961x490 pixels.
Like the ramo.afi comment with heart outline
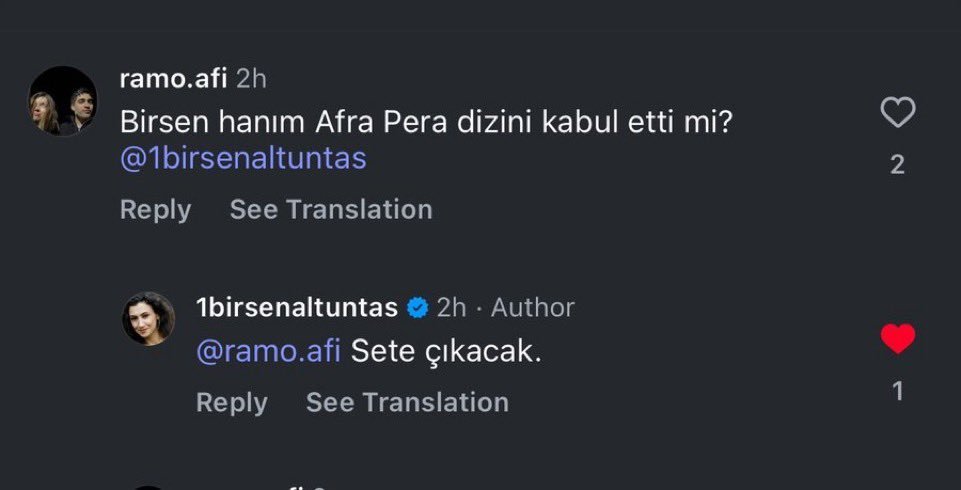[897, 113]
